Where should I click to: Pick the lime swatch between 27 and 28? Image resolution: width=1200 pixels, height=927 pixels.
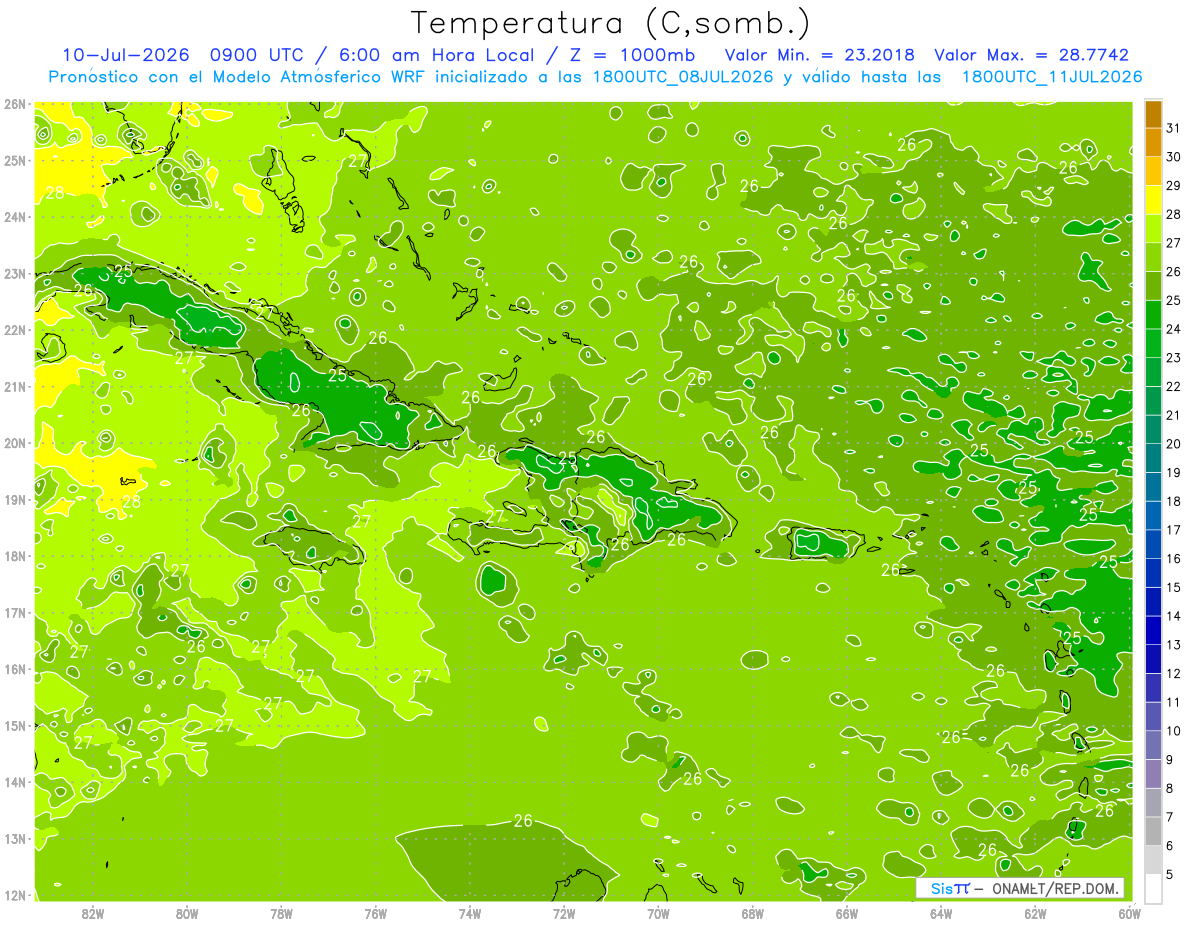click(x=1153, y=228)
